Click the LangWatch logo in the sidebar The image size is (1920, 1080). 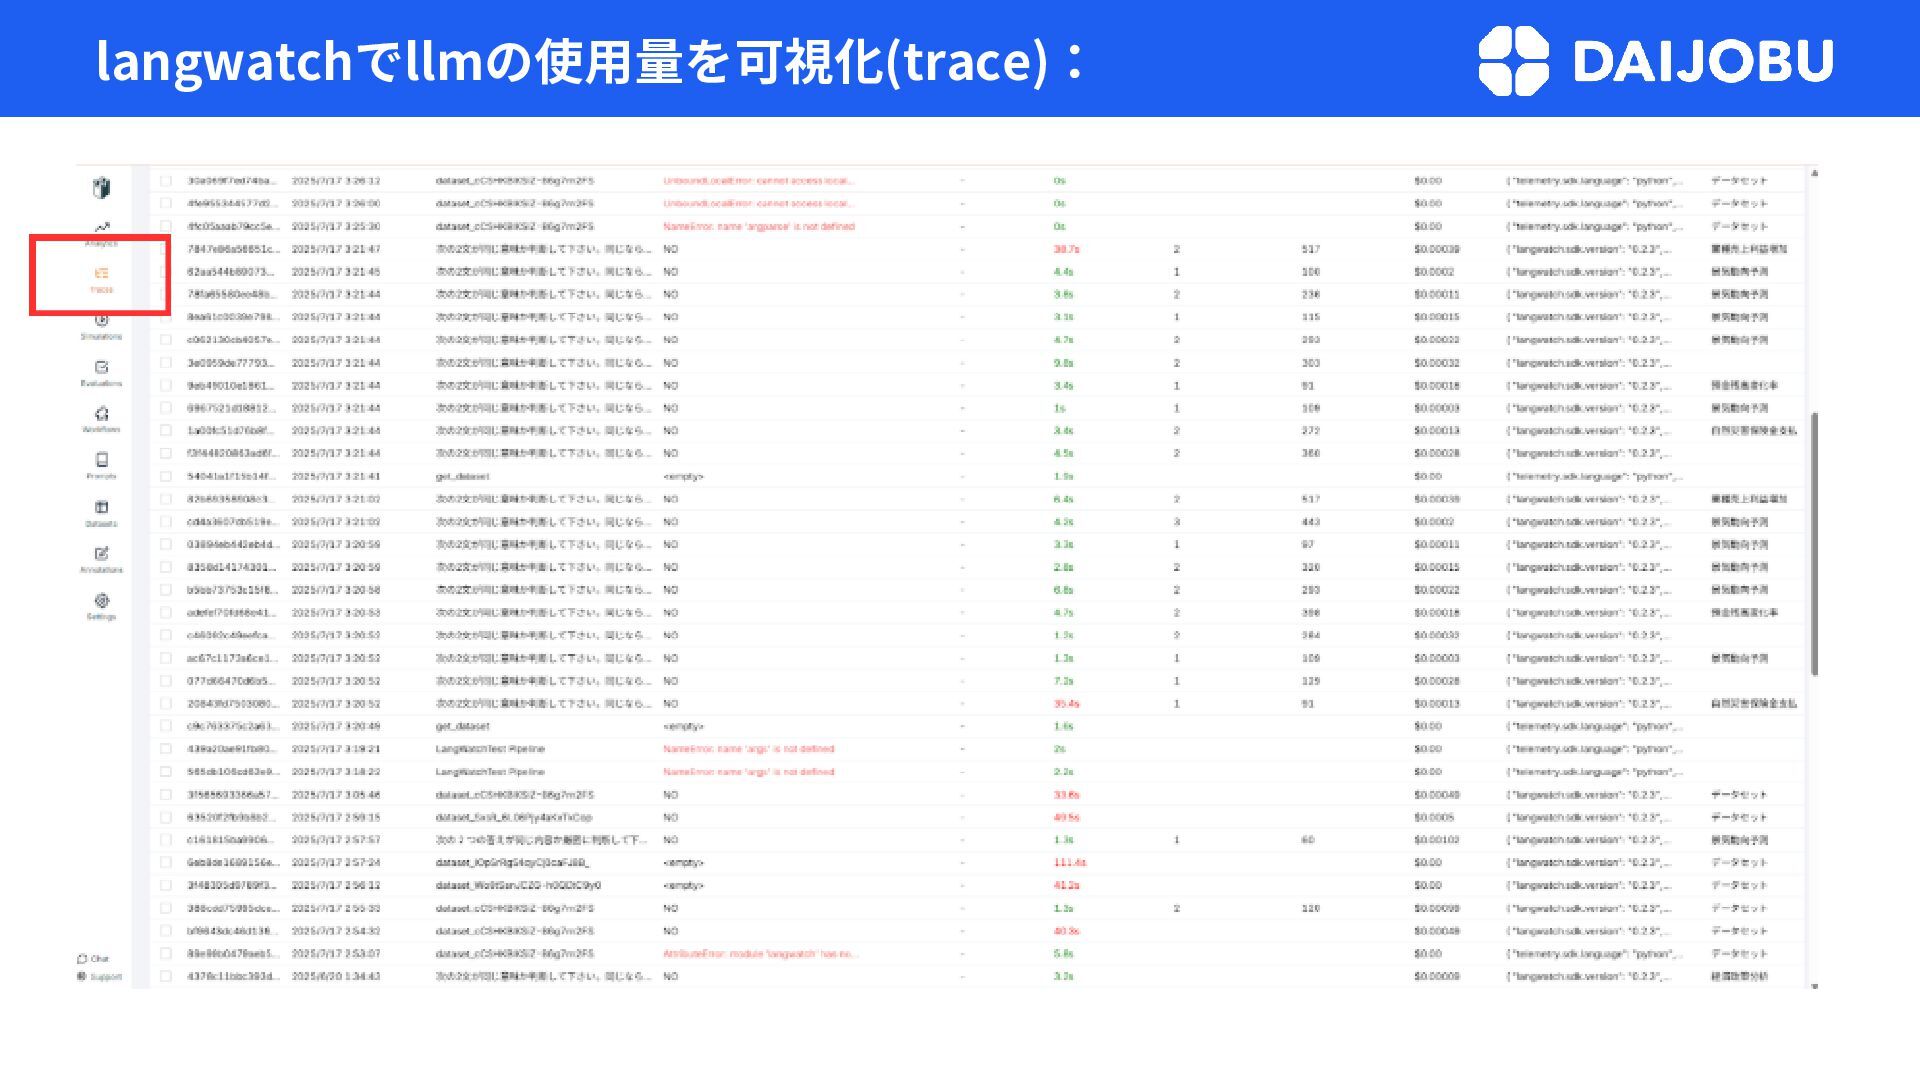pos(101,188)
